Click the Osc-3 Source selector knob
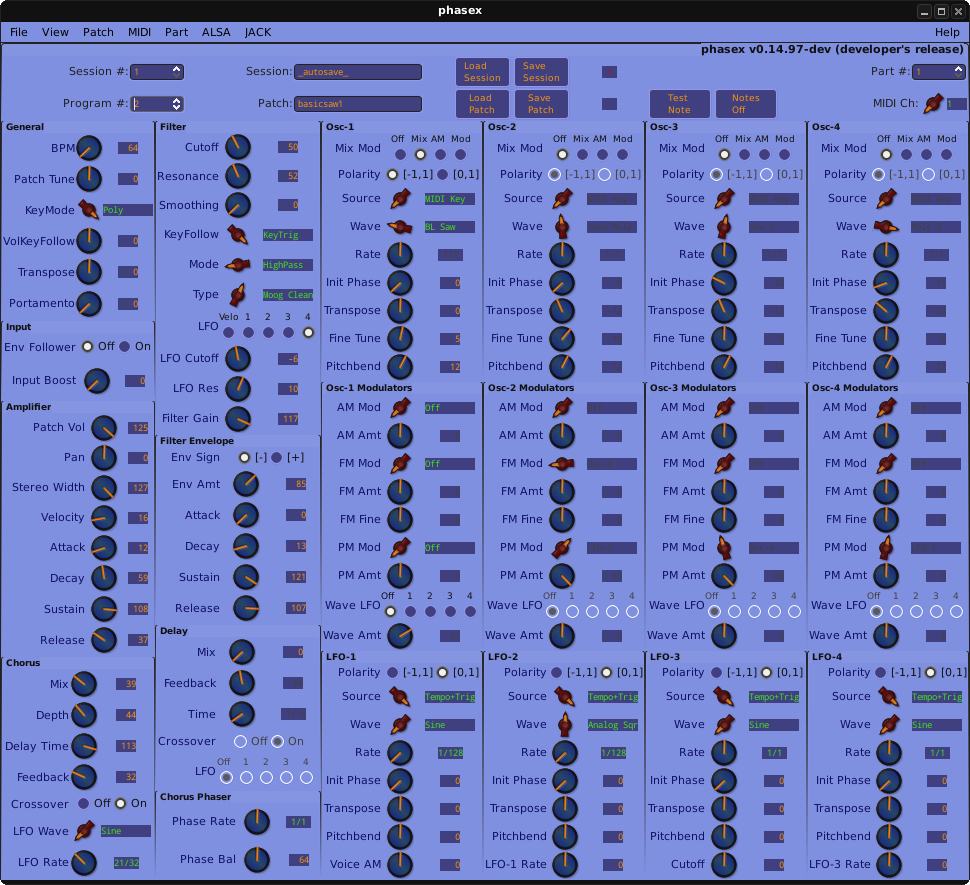Screen dimensions: 970x885 724,199
